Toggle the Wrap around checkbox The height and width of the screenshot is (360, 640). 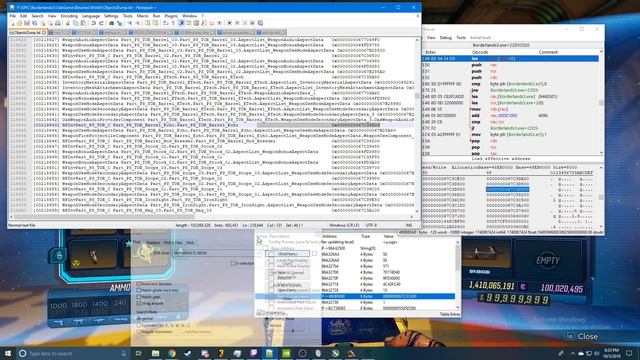(x=139, y=303)
